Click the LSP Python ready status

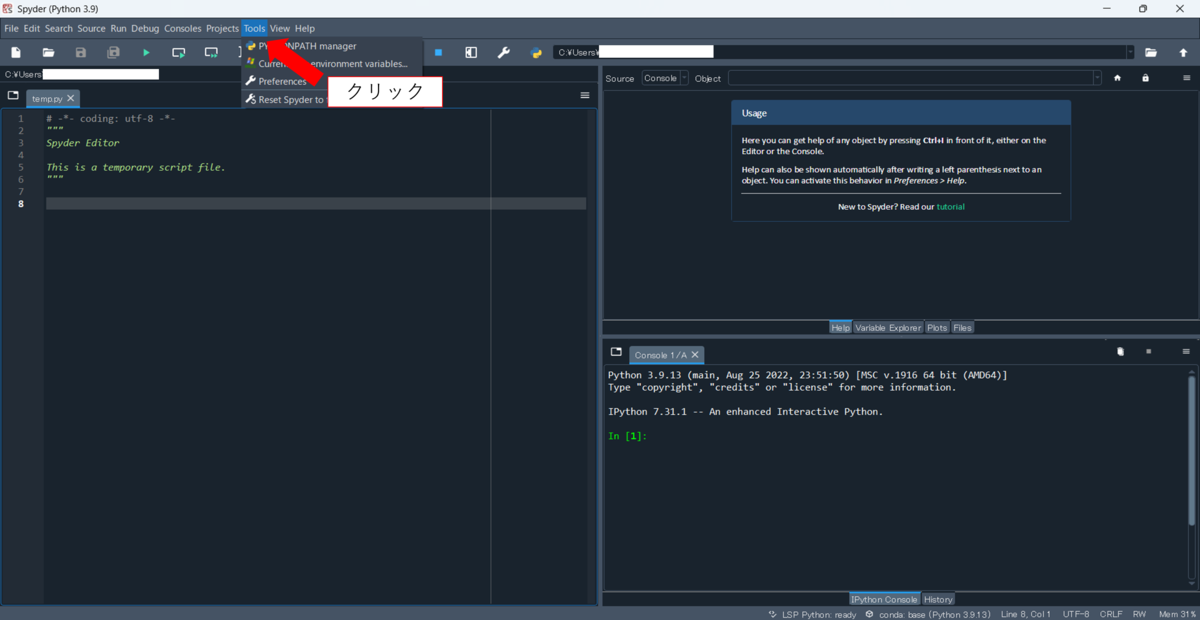point(812,614)
